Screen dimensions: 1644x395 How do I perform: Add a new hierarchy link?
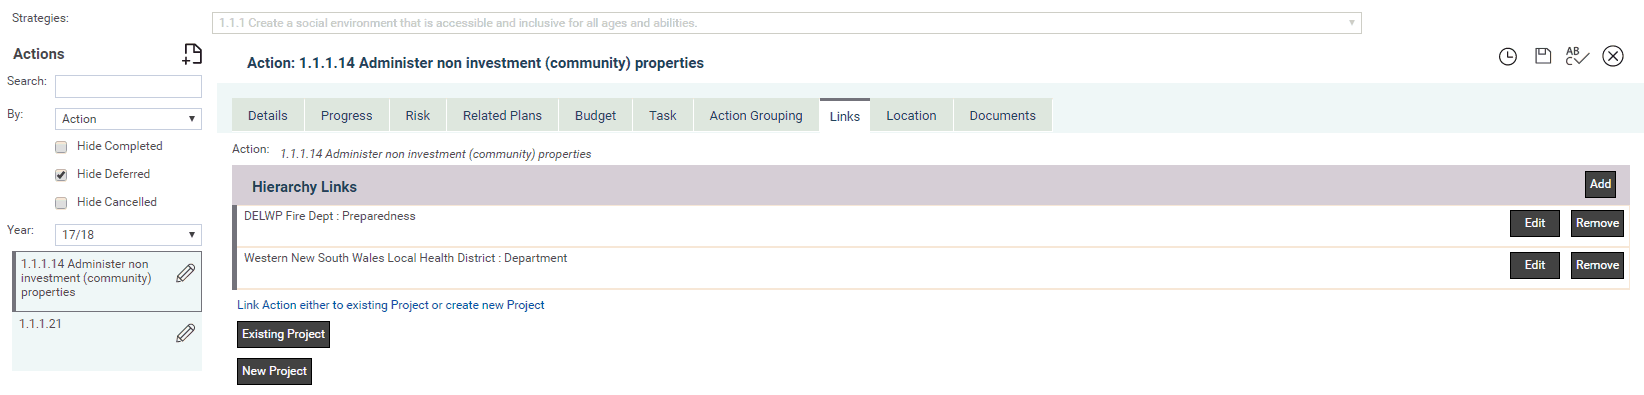pos(1600,184)
